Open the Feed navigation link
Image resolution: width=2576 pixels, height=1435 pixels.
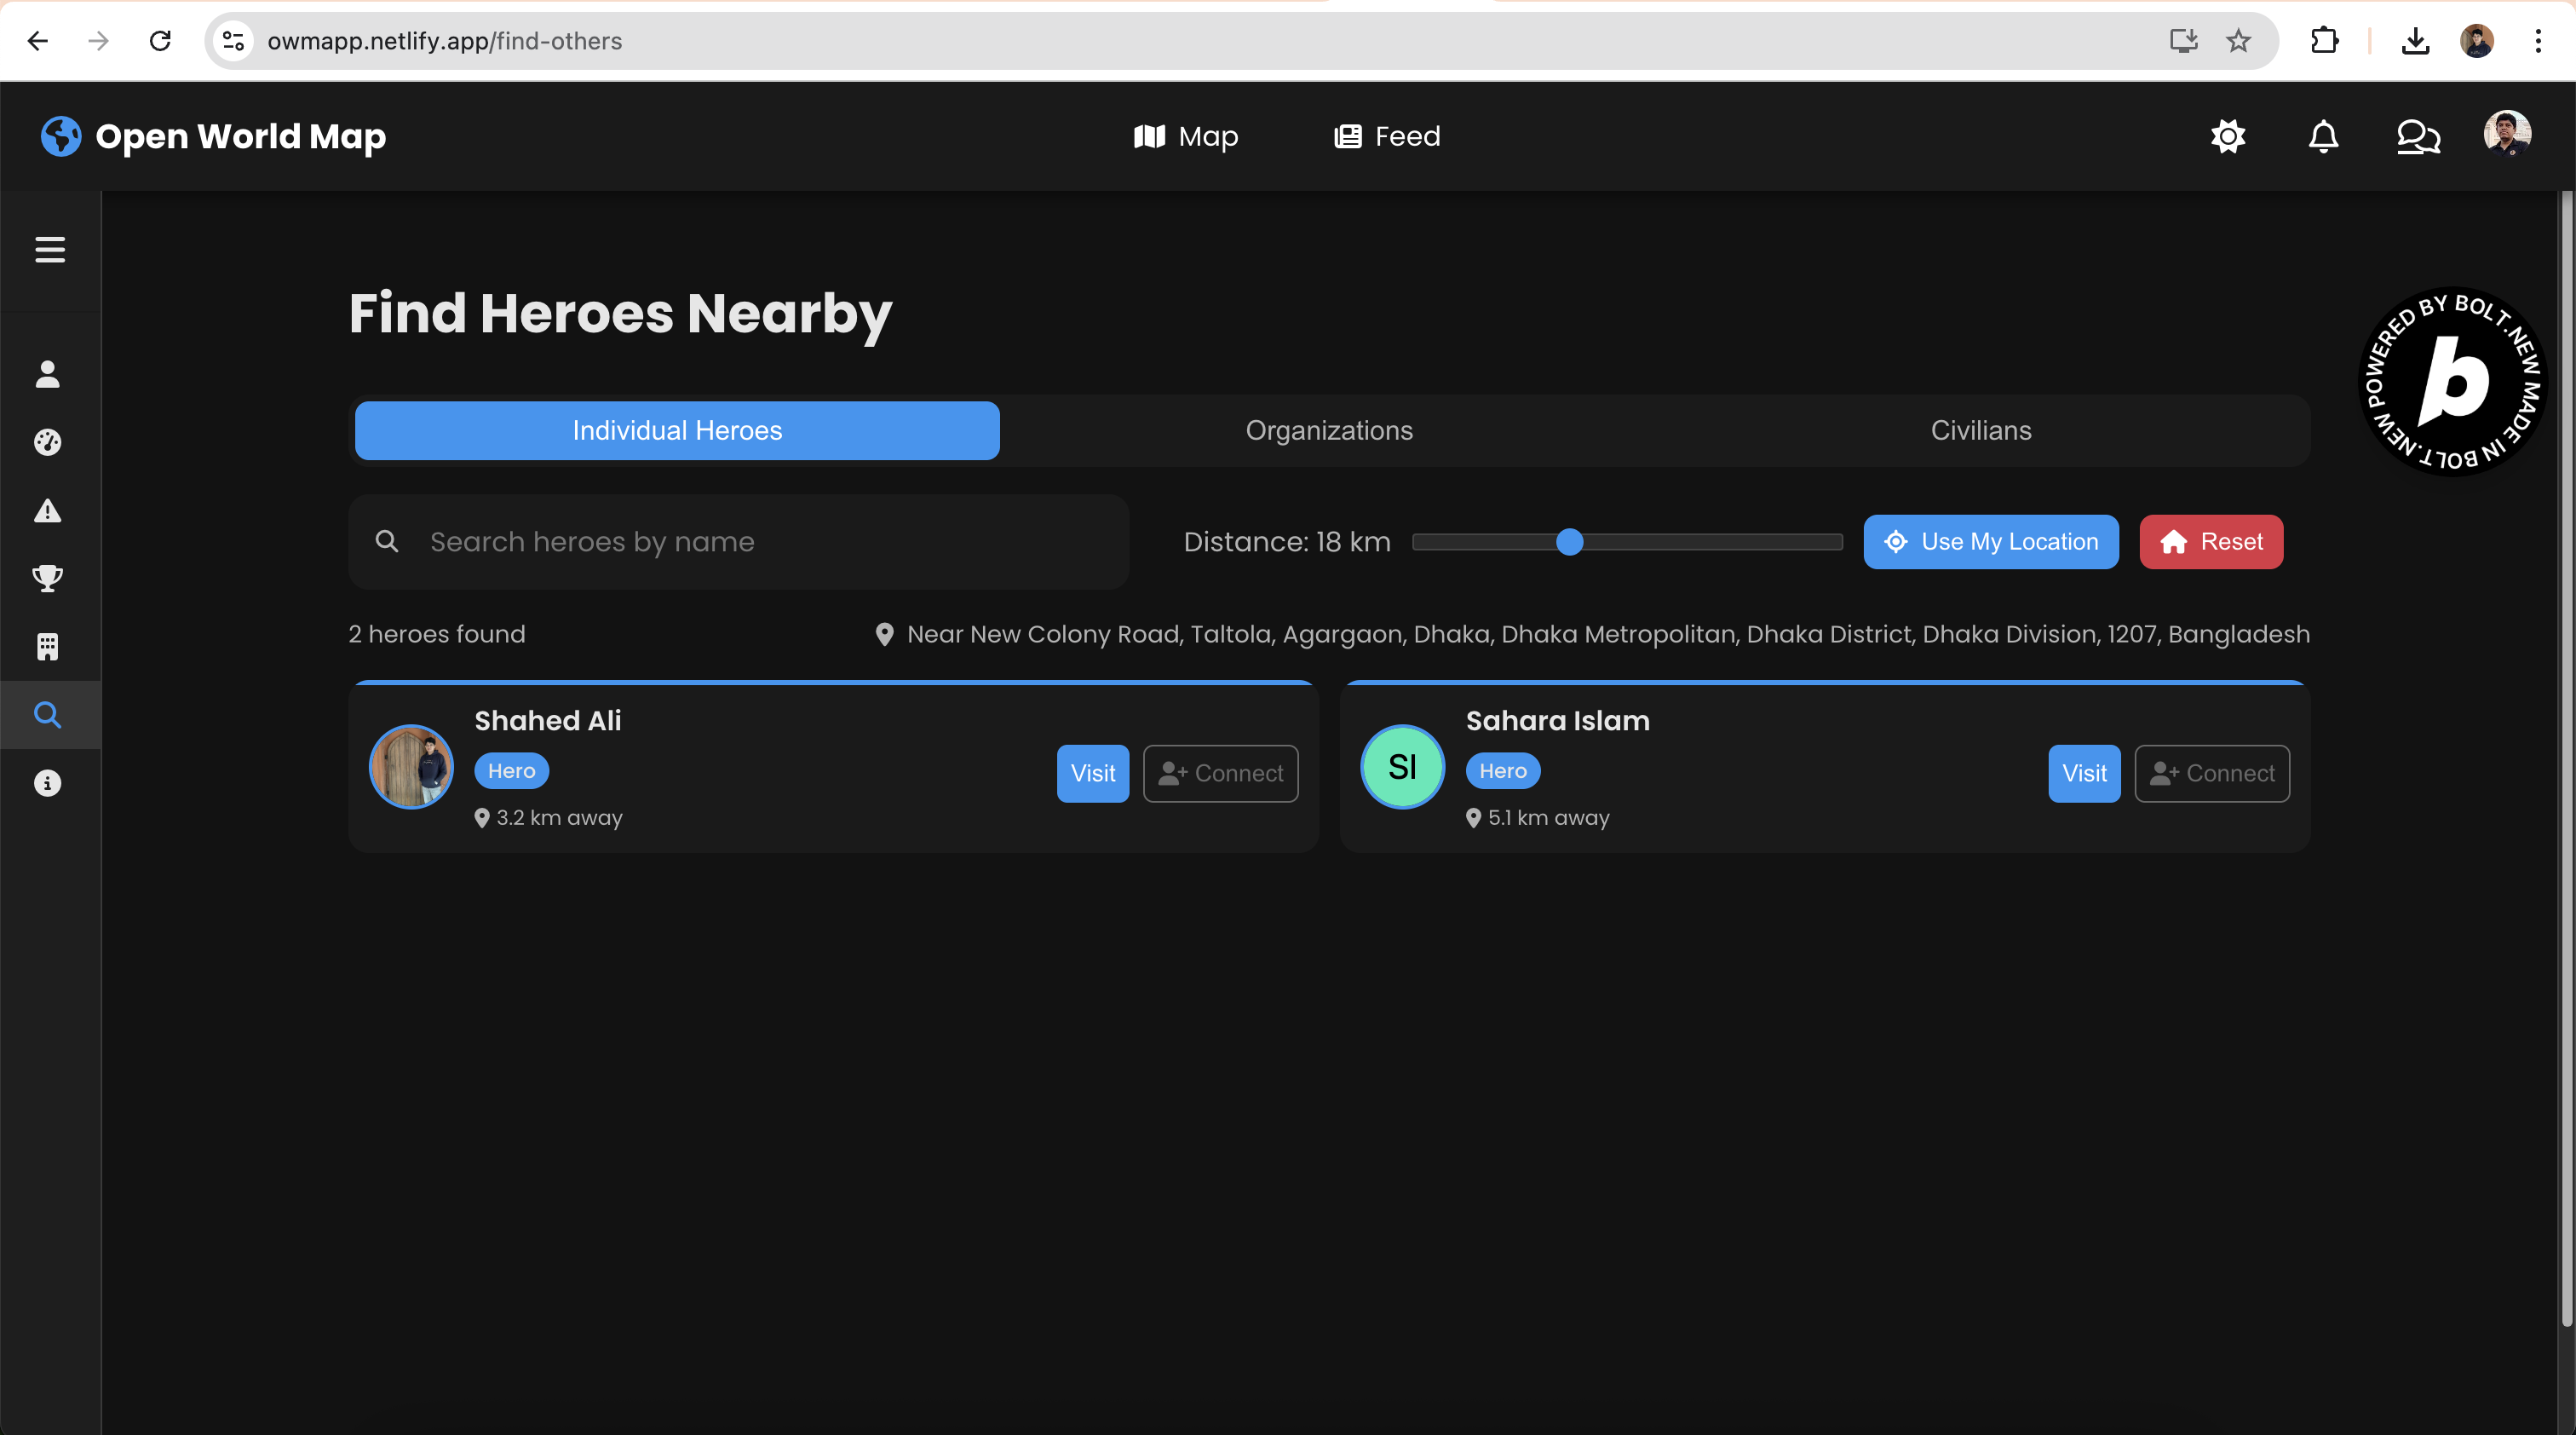[x=1387, y=136]
